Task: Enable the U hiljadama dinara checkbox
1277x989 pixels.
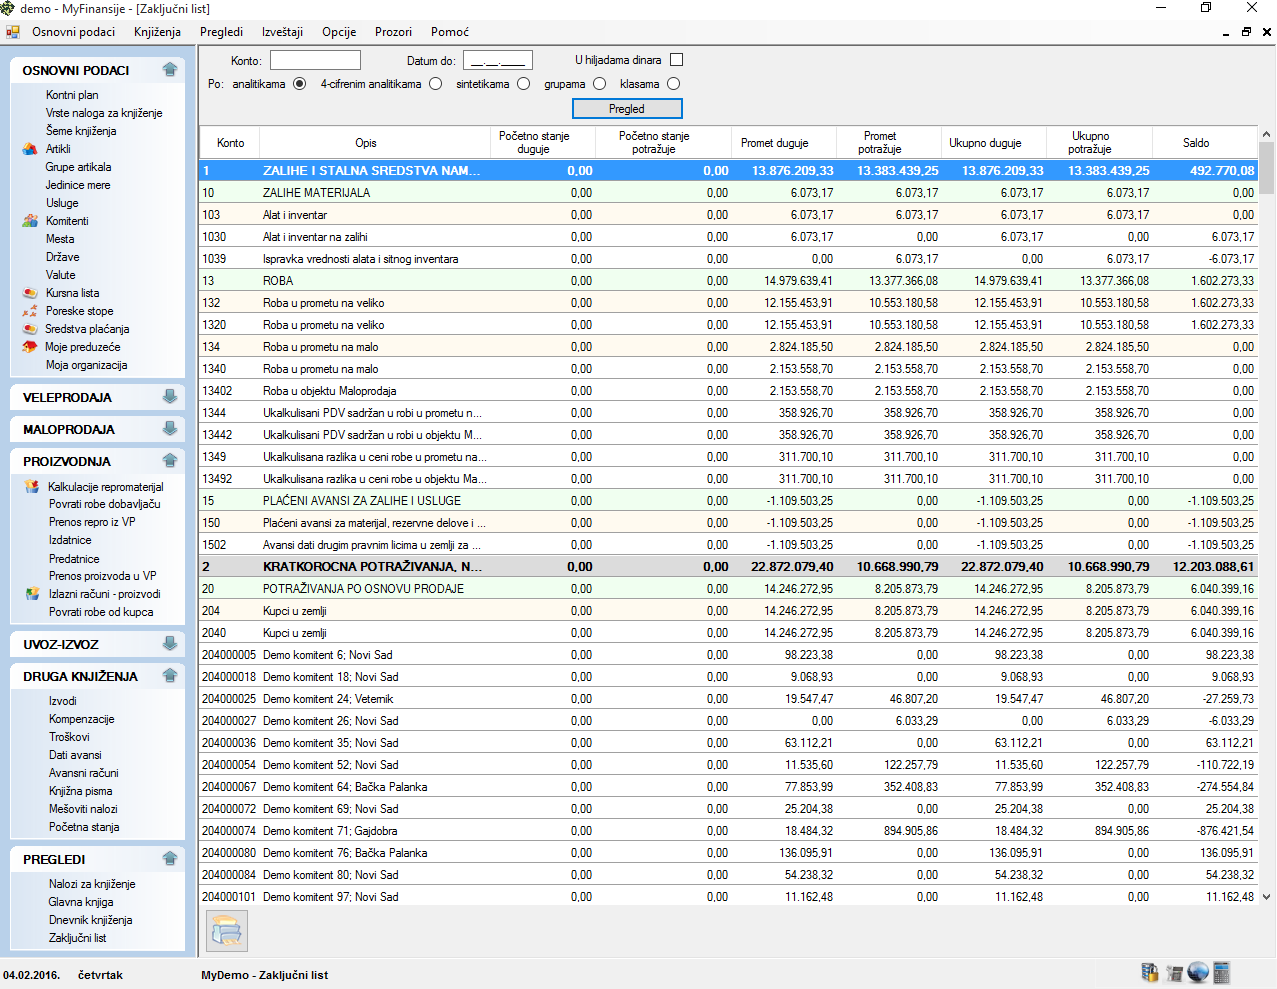Action: tap(676, 60)
